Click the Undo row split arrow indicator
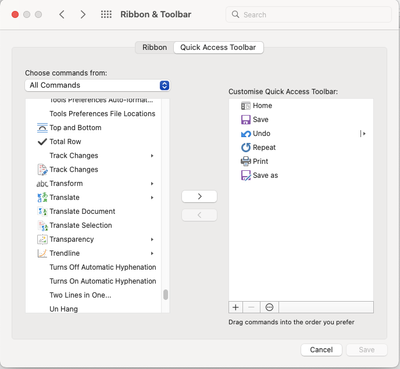This screenshot has height=369, width=400. click(363, 134)
